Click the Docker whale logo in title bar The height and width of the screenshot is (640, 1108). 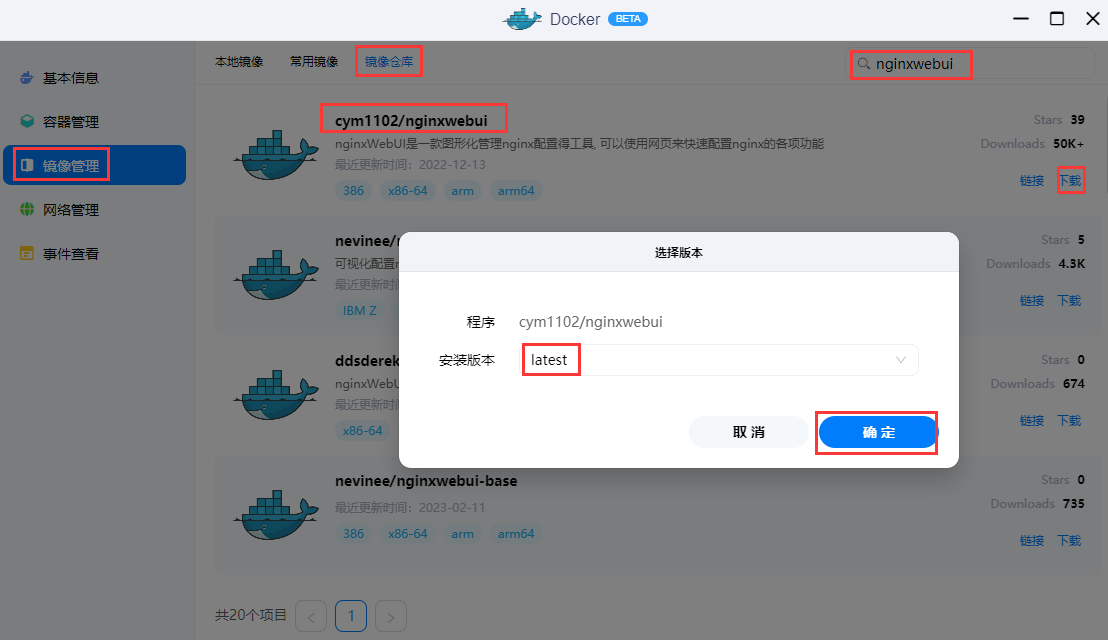click(x=522, y=19)
